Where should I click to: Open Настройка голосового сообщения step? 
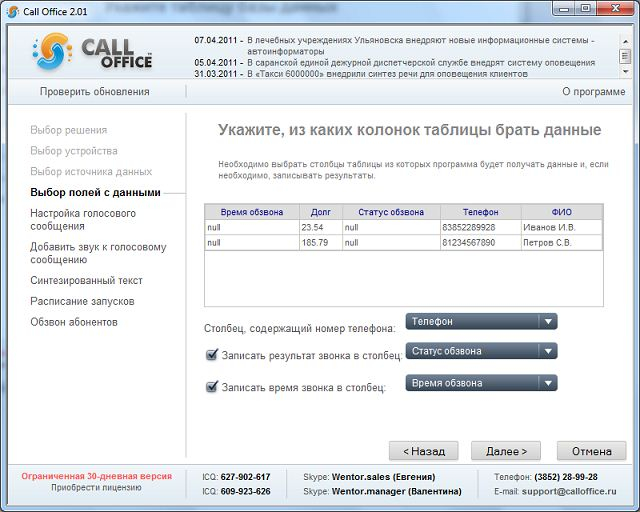coord(83,219)
